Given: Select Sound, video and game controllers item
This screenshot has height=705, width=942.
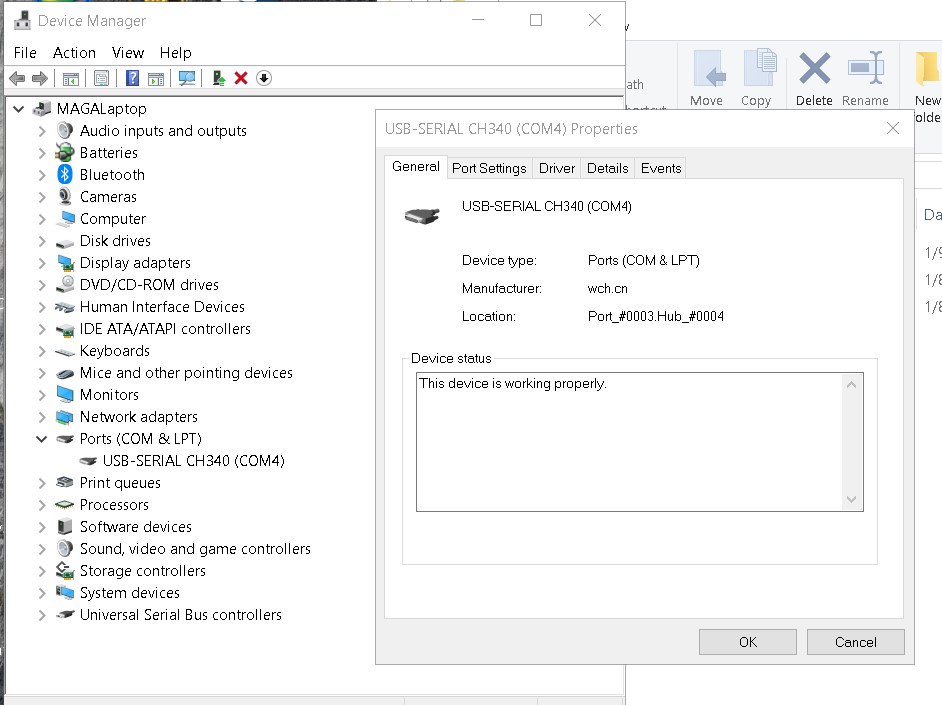Looking at the screenshot, I should 195,549.
